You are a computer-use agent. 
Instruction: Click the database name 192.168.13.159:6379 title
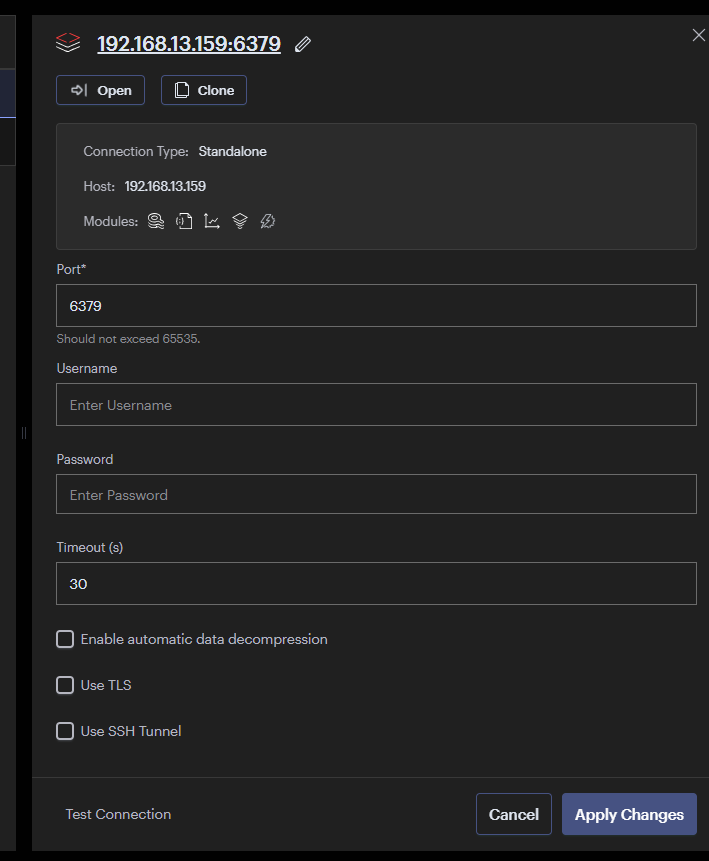(189, 44)
